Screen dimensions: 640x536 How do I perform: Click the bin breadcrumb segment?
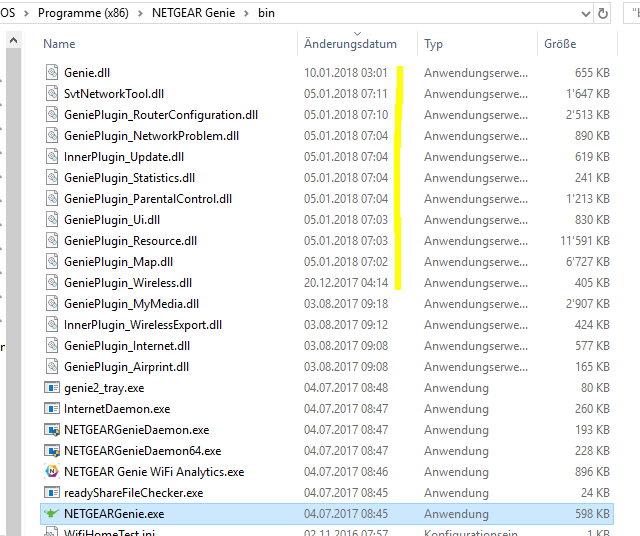click(266, 13)
